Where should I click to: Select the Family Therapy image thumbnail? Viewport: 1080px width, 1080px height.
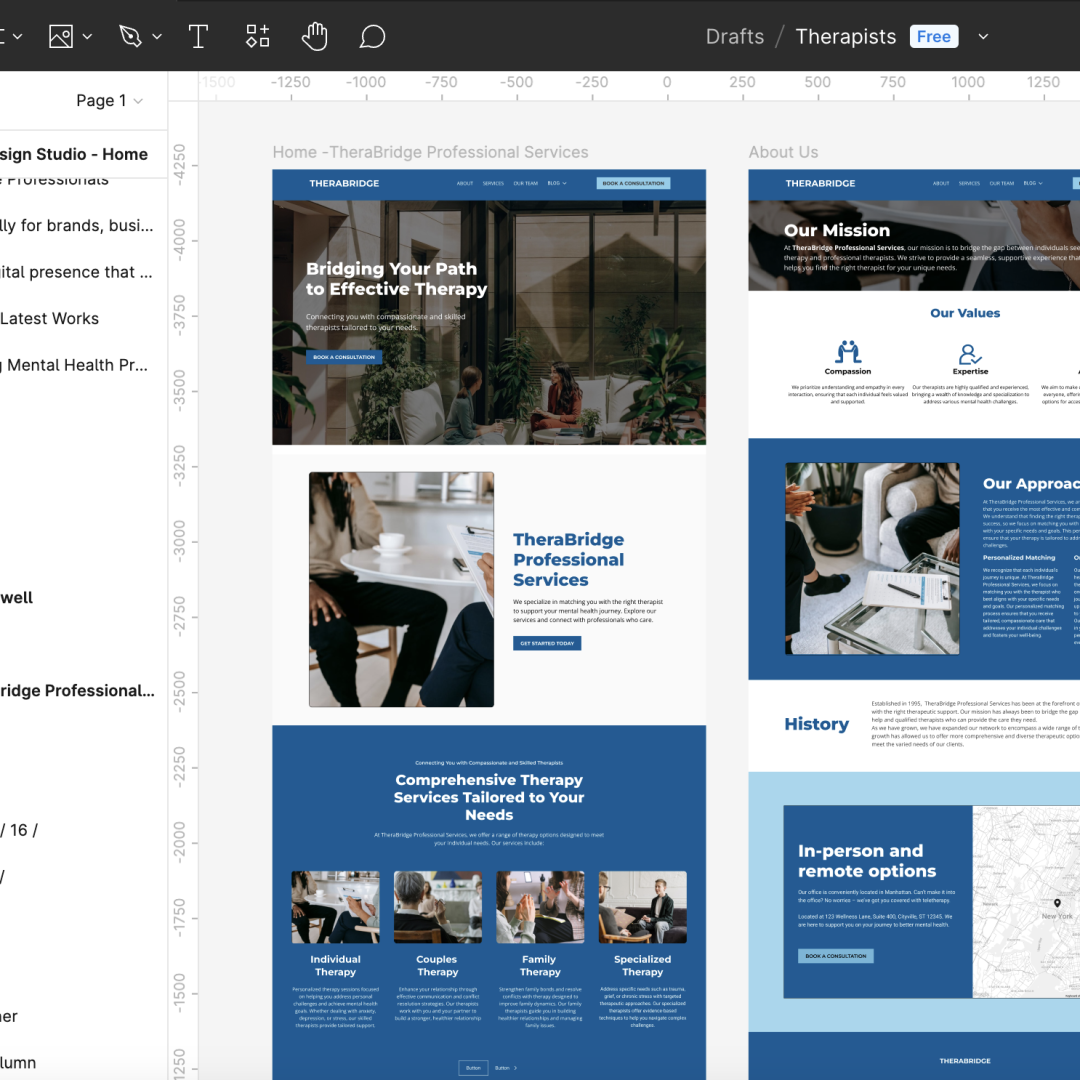click(540, 907)
